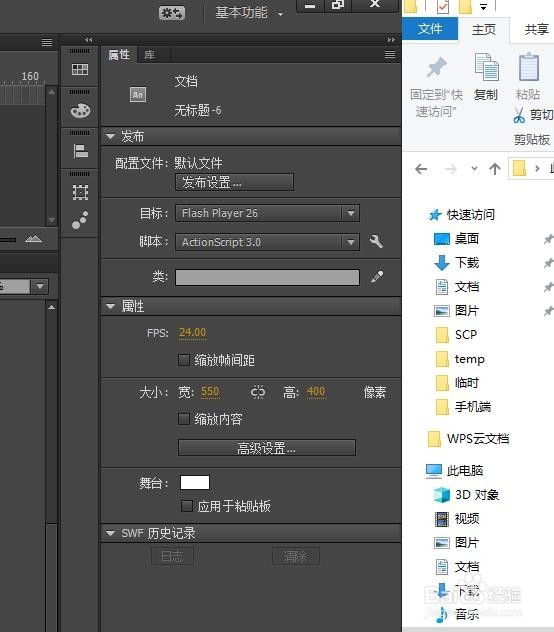This screenshot has width=554, height=632.
Task: Open the Explorer recent locations dropdown arrow
Action: tap(475, 168)
